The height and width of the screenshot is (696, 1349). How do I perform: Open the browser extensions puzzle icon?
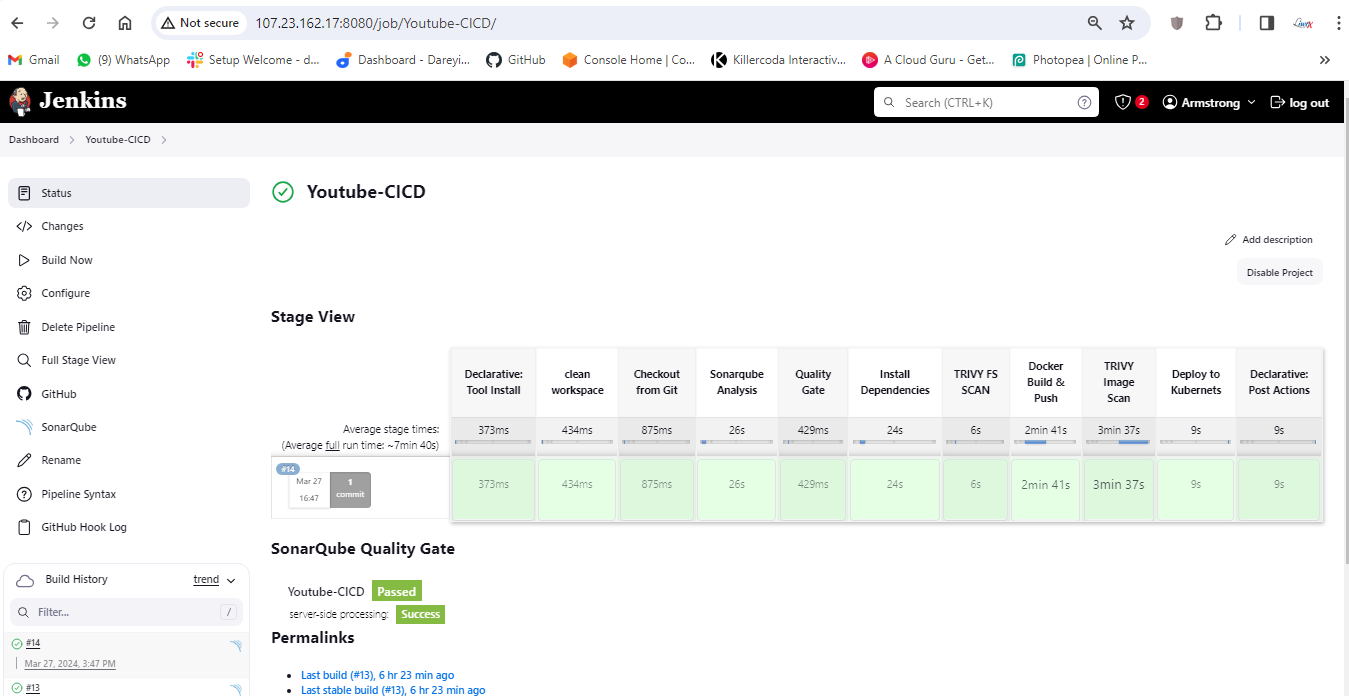coord(1213,23)
